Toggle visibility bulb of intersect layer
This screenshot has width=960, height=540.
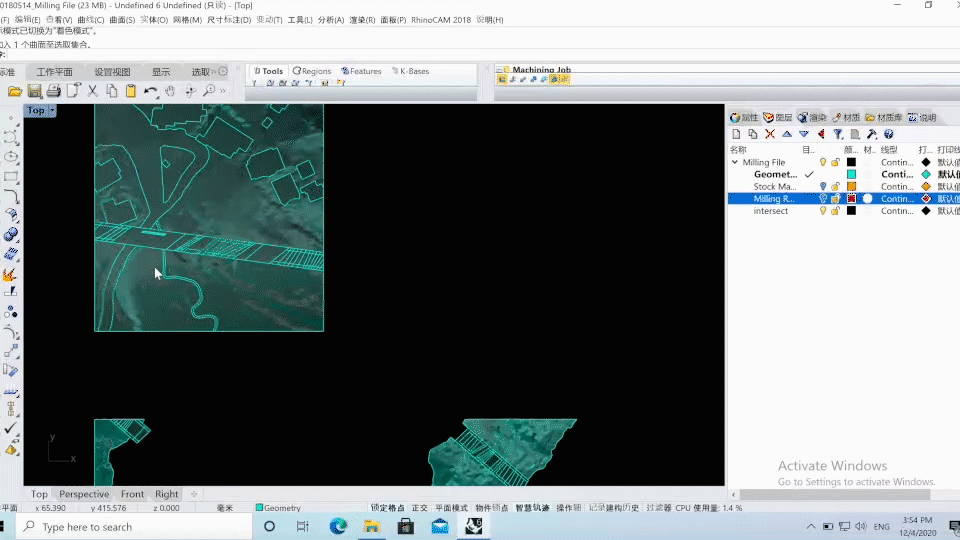[x=823, y=211]
